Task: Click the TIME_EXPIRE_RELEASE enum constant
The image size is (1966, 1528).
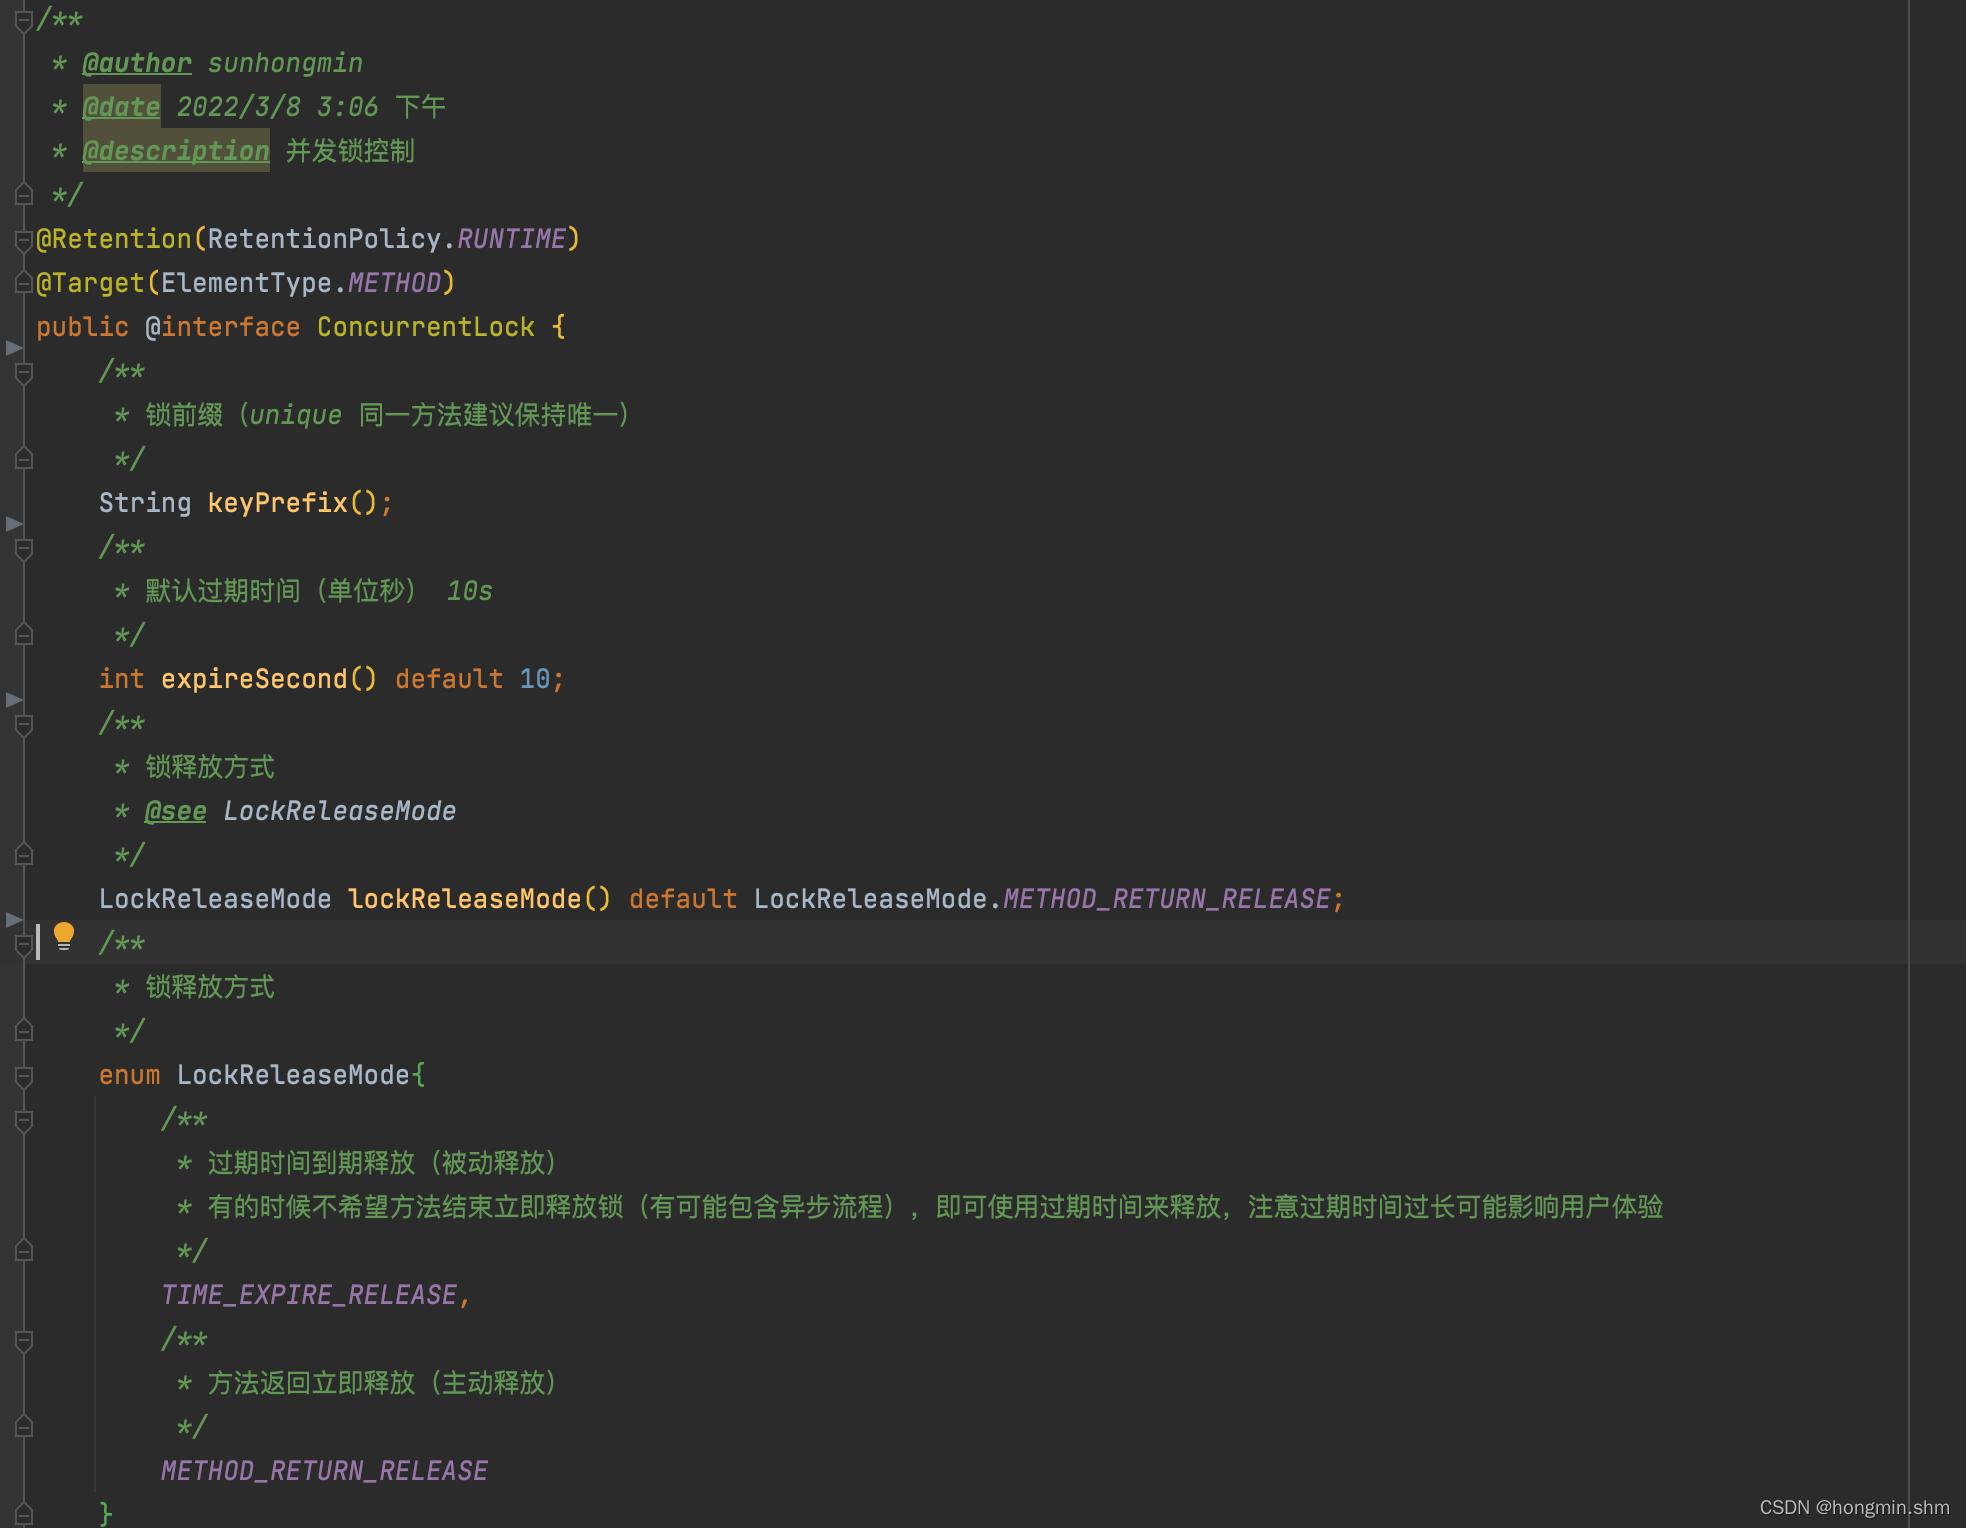Action: (309, 1295)
